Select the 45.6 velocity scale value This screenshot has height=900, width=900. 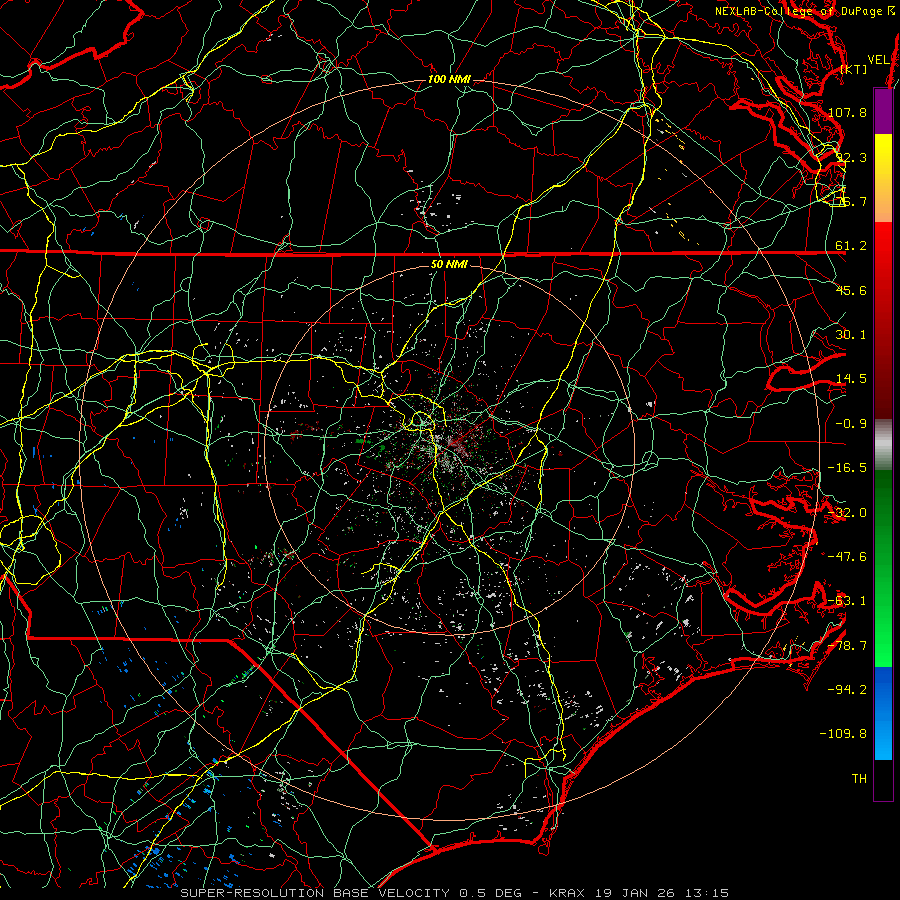[851, 290]
